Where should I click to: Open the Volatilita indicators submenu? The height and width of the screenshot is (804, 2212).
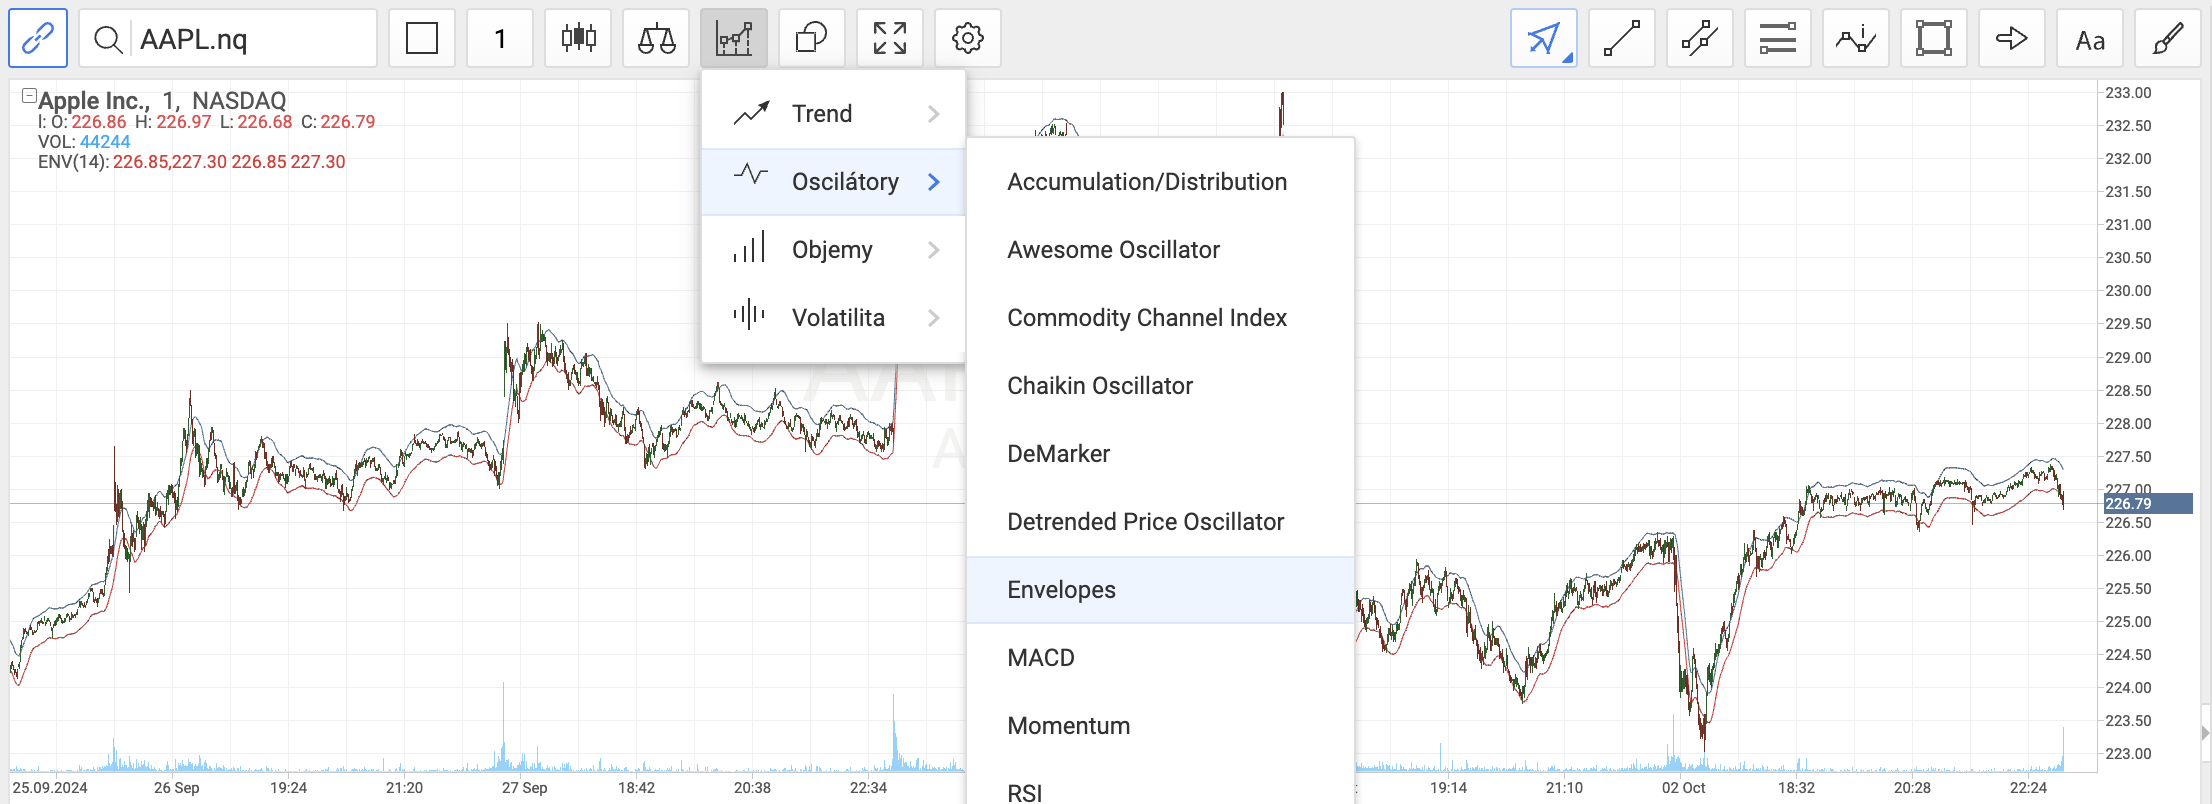(834, 318)
